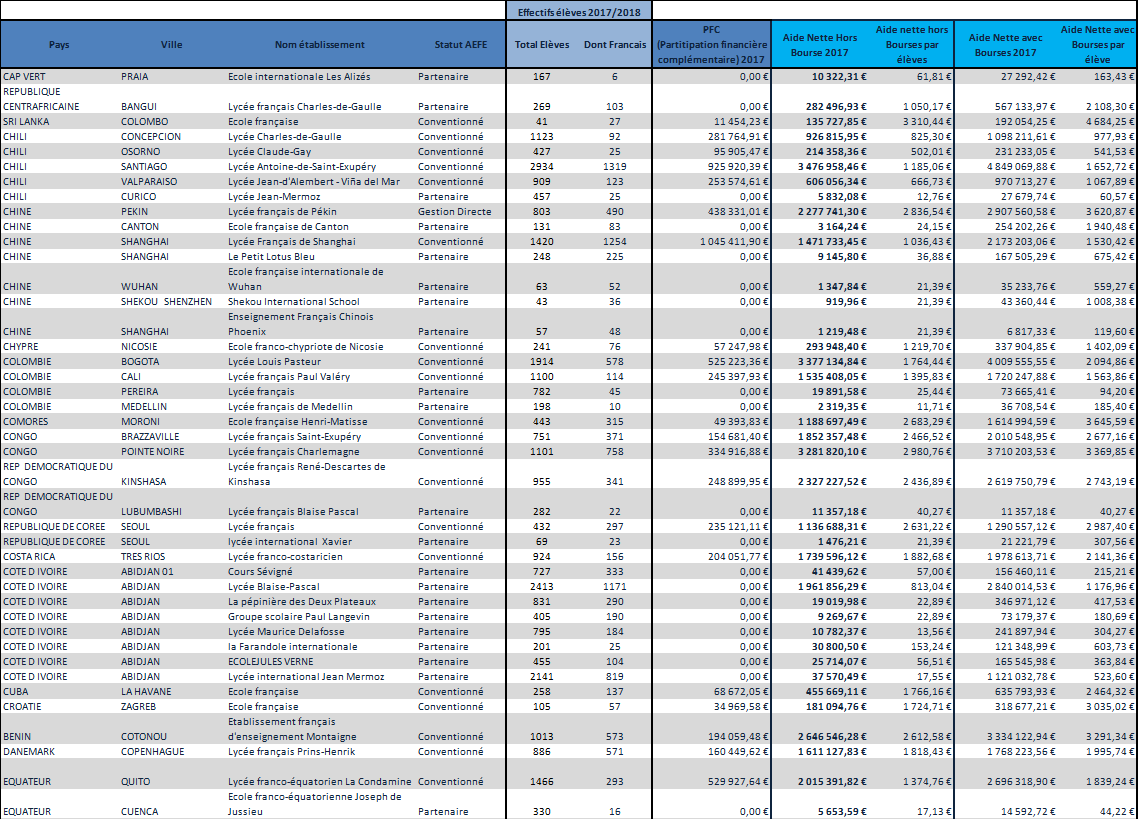The width and height of the screenshot is (1138, 819).
Task: Click the 'CAP VERT' country cell
Action: pyautogui.click(x=27, y=76)
